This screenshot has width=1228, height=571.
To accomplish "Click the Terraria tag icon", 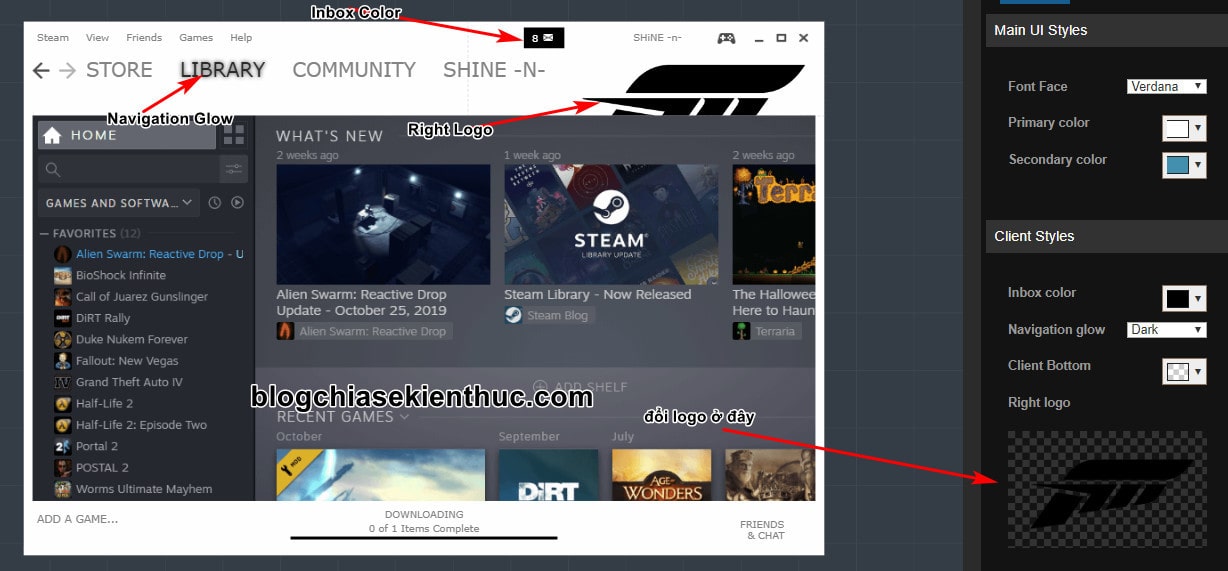I will [x=742, y=331].
